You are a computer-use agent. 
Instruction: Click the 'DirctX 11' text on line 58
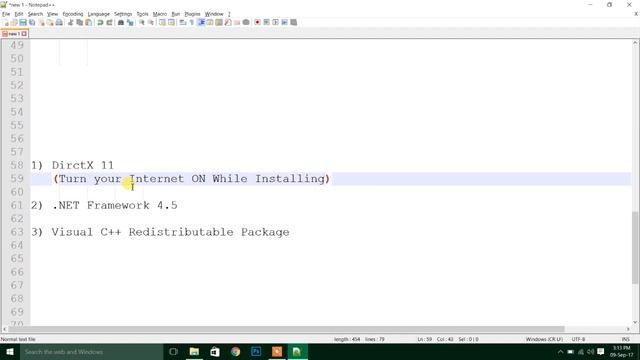[x=83, y=165]
